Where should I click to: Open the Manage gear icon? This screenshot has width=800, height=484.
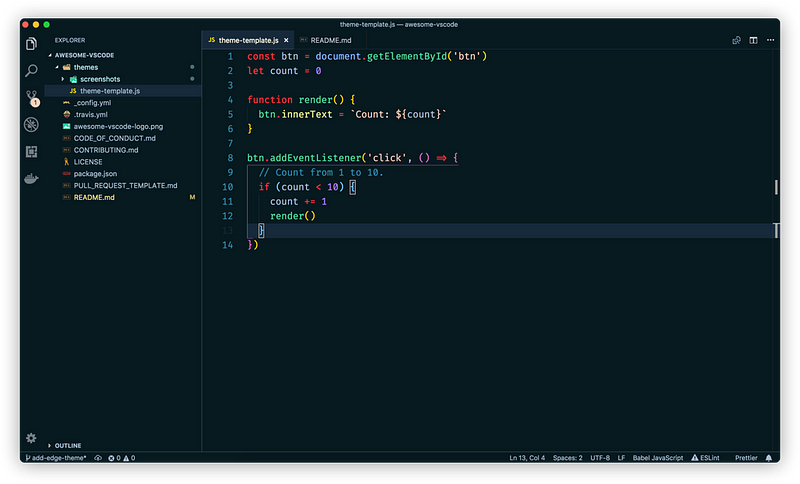(x=31, y=438)
